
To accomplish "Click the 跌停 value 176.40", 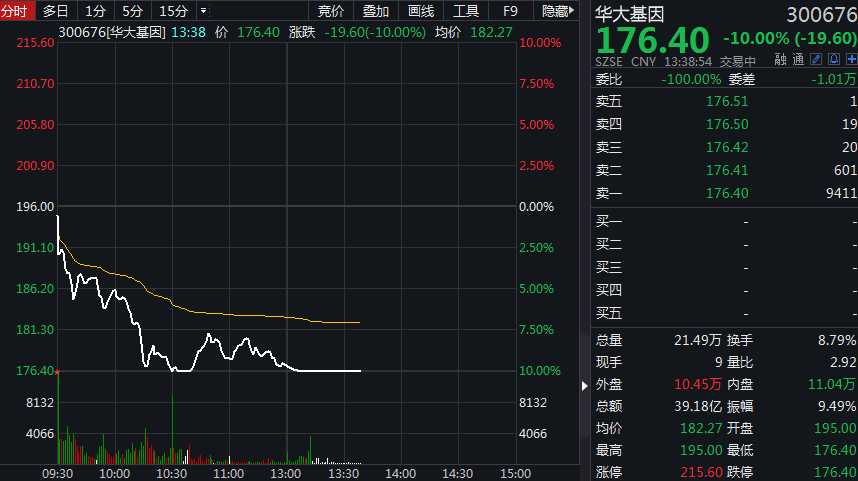I will click(x=835, y=472).
